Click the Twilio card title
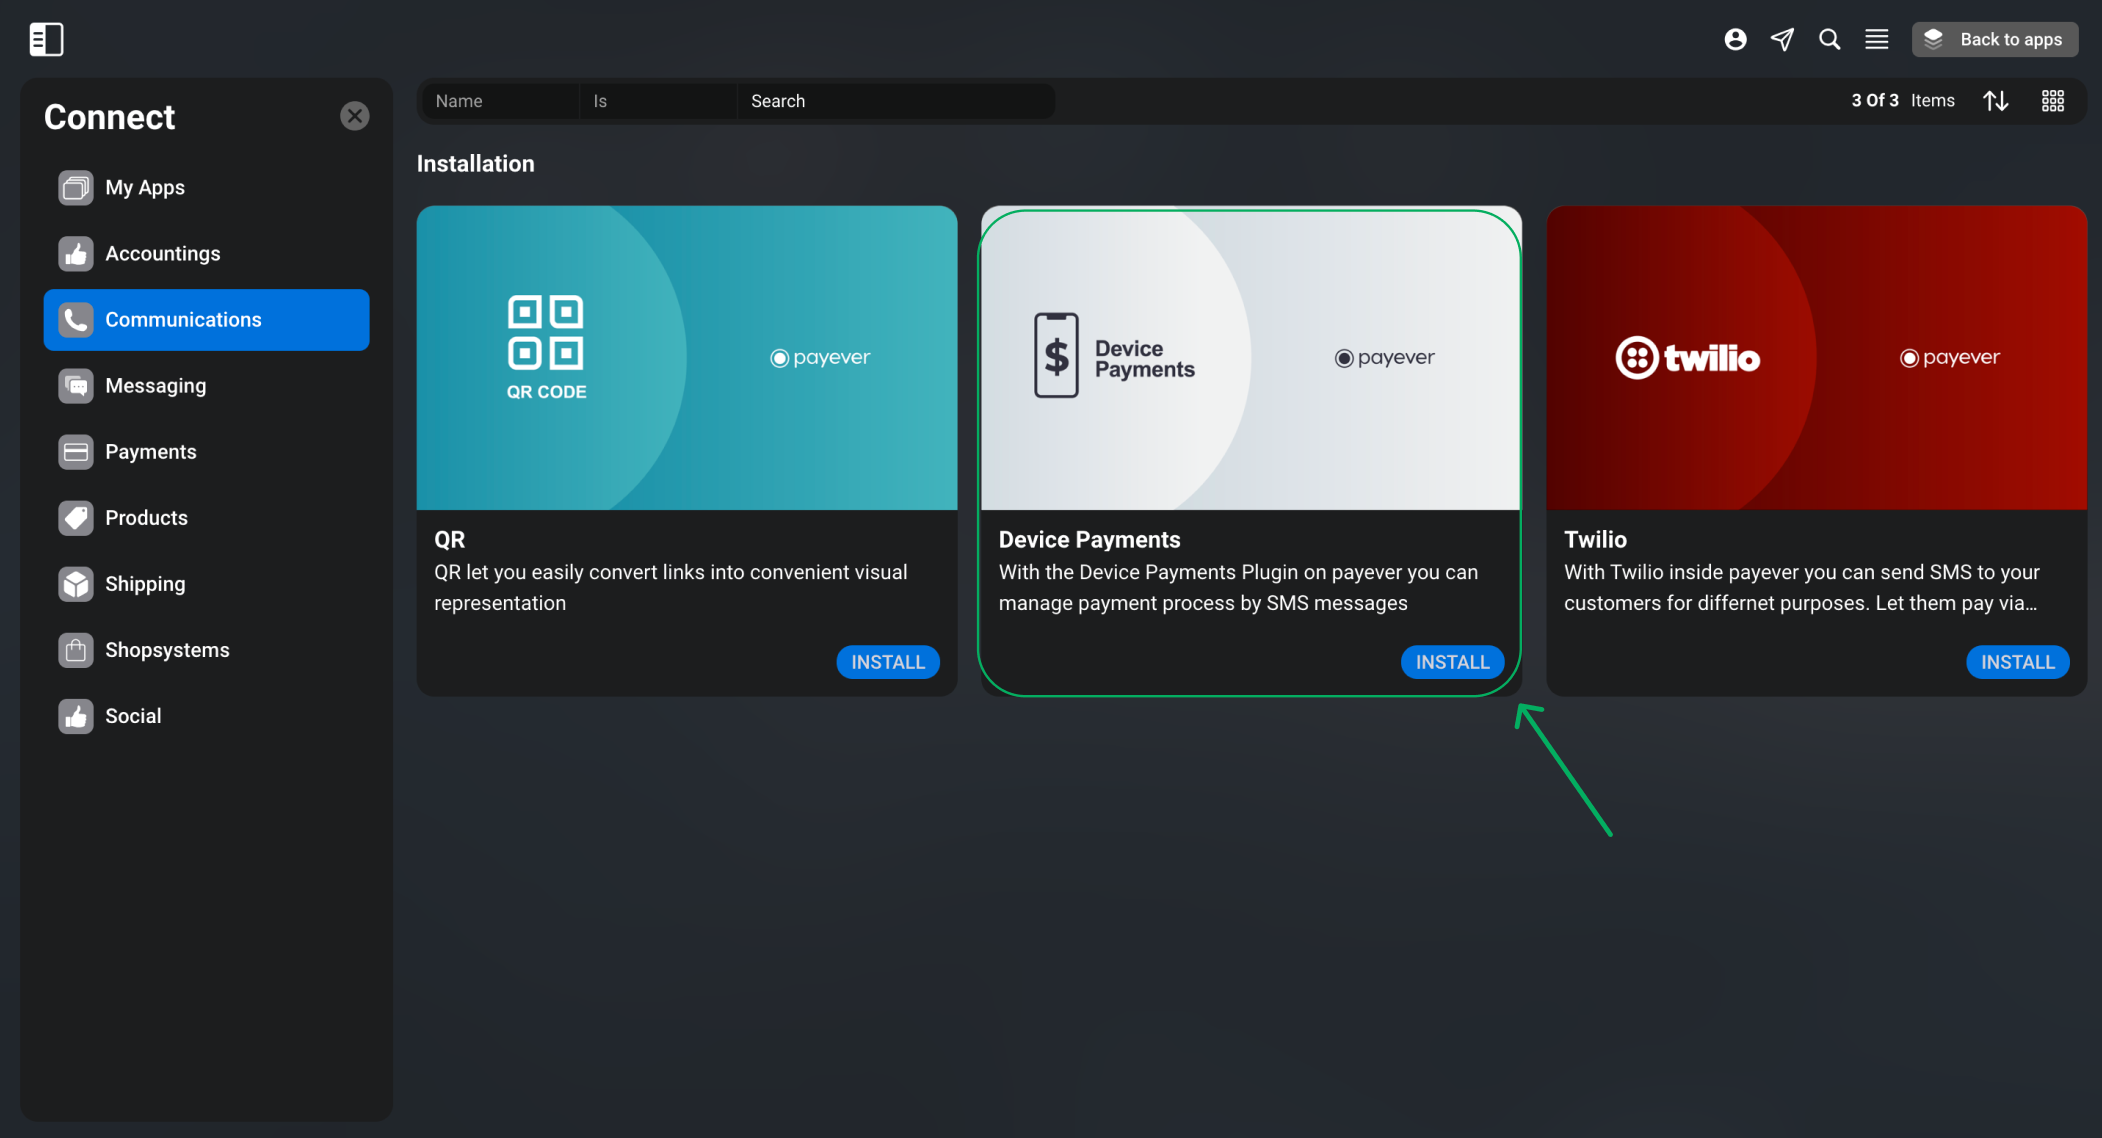This screenshot has height=1138, width=2102. (1596, 540)
